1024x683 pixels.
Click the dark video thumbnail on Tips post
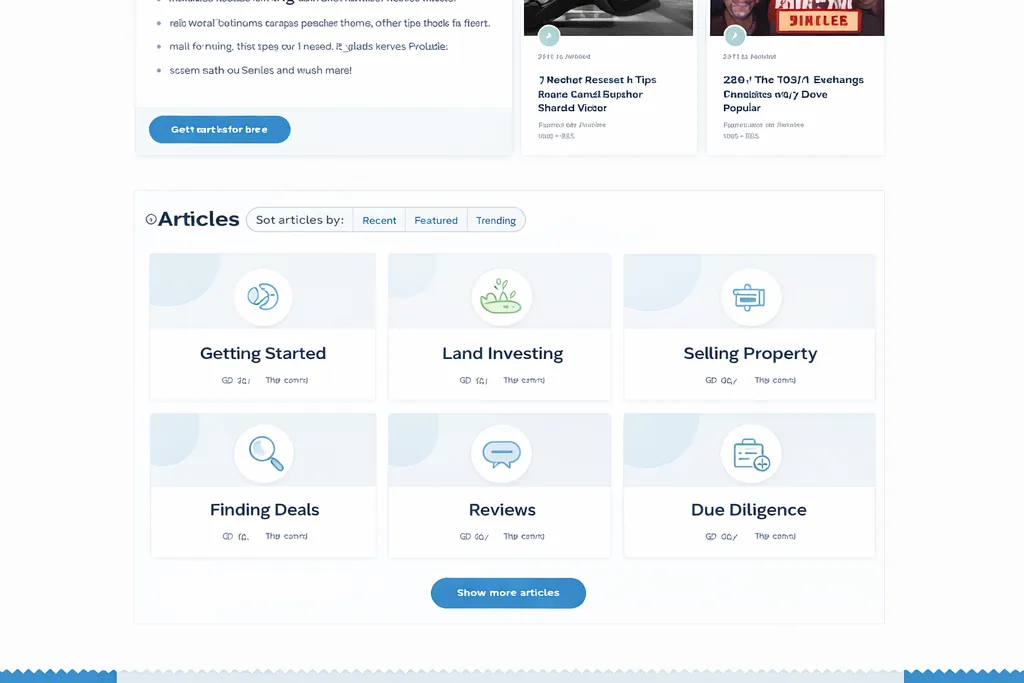tap(608, 18)
